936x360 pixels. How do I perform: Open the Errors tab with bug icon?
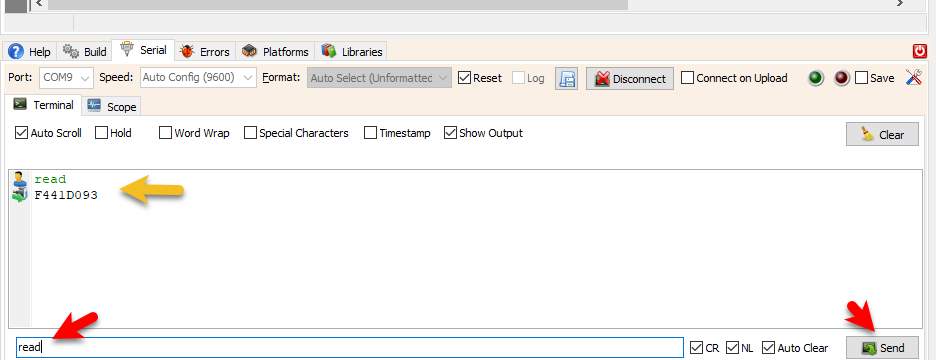tap(205, 52)
